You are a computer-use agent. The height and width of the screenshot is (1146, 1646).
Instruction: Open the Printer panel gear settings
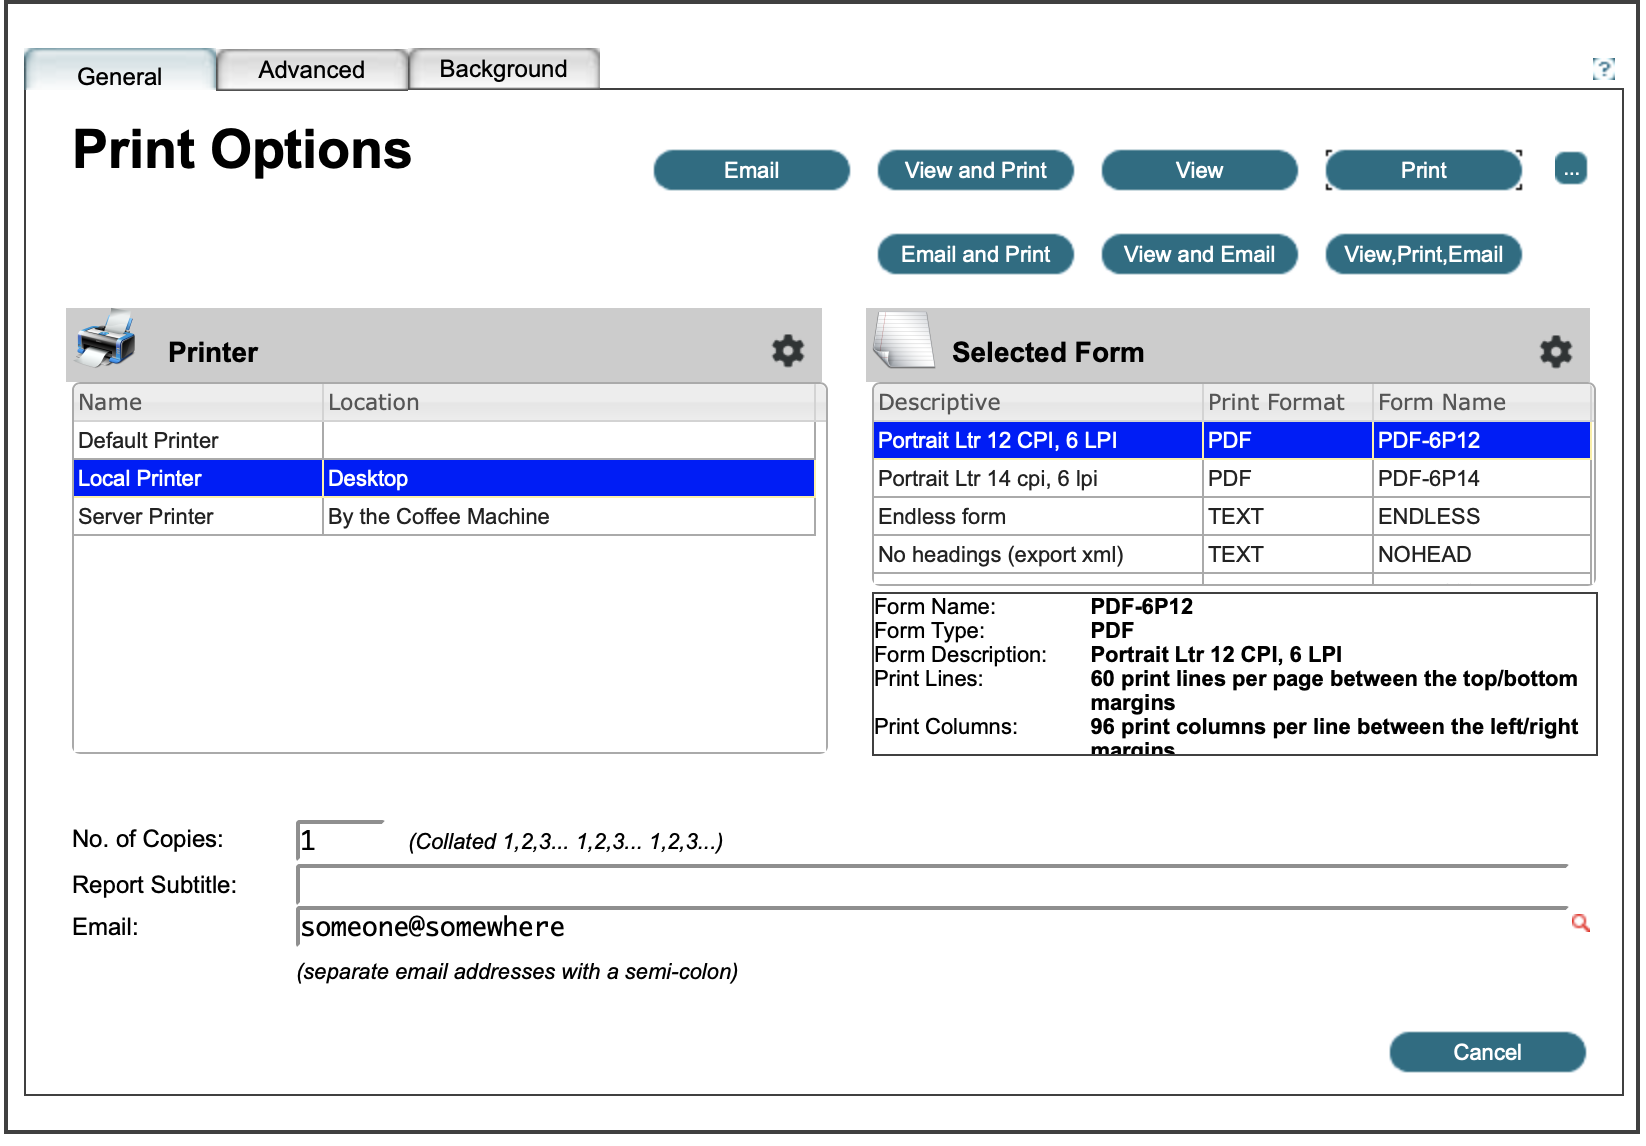point(787,351)
